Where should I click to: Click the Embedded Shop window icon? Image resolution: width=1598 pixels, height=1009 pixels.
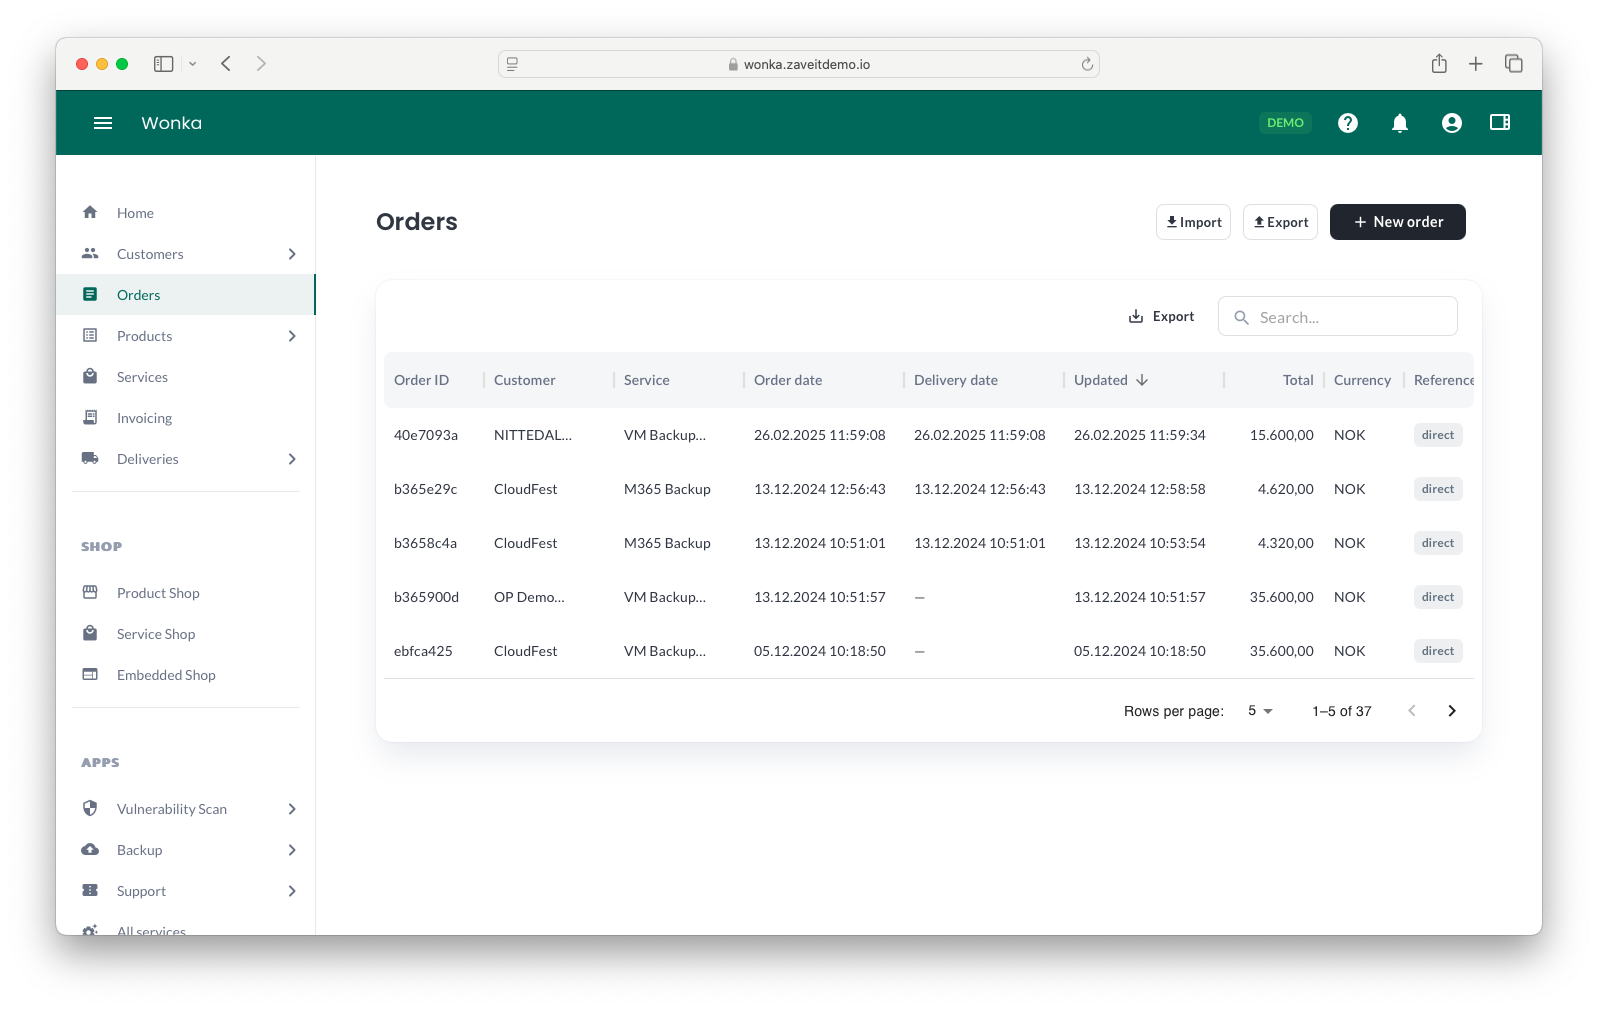pyautogui.click(x=90, y=674)
